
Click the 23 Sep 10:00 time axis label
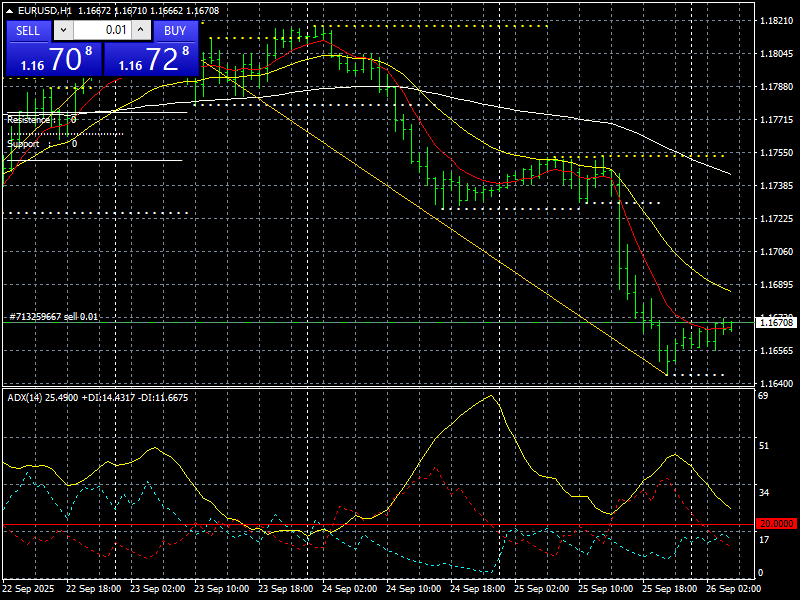tap(222, 589)
